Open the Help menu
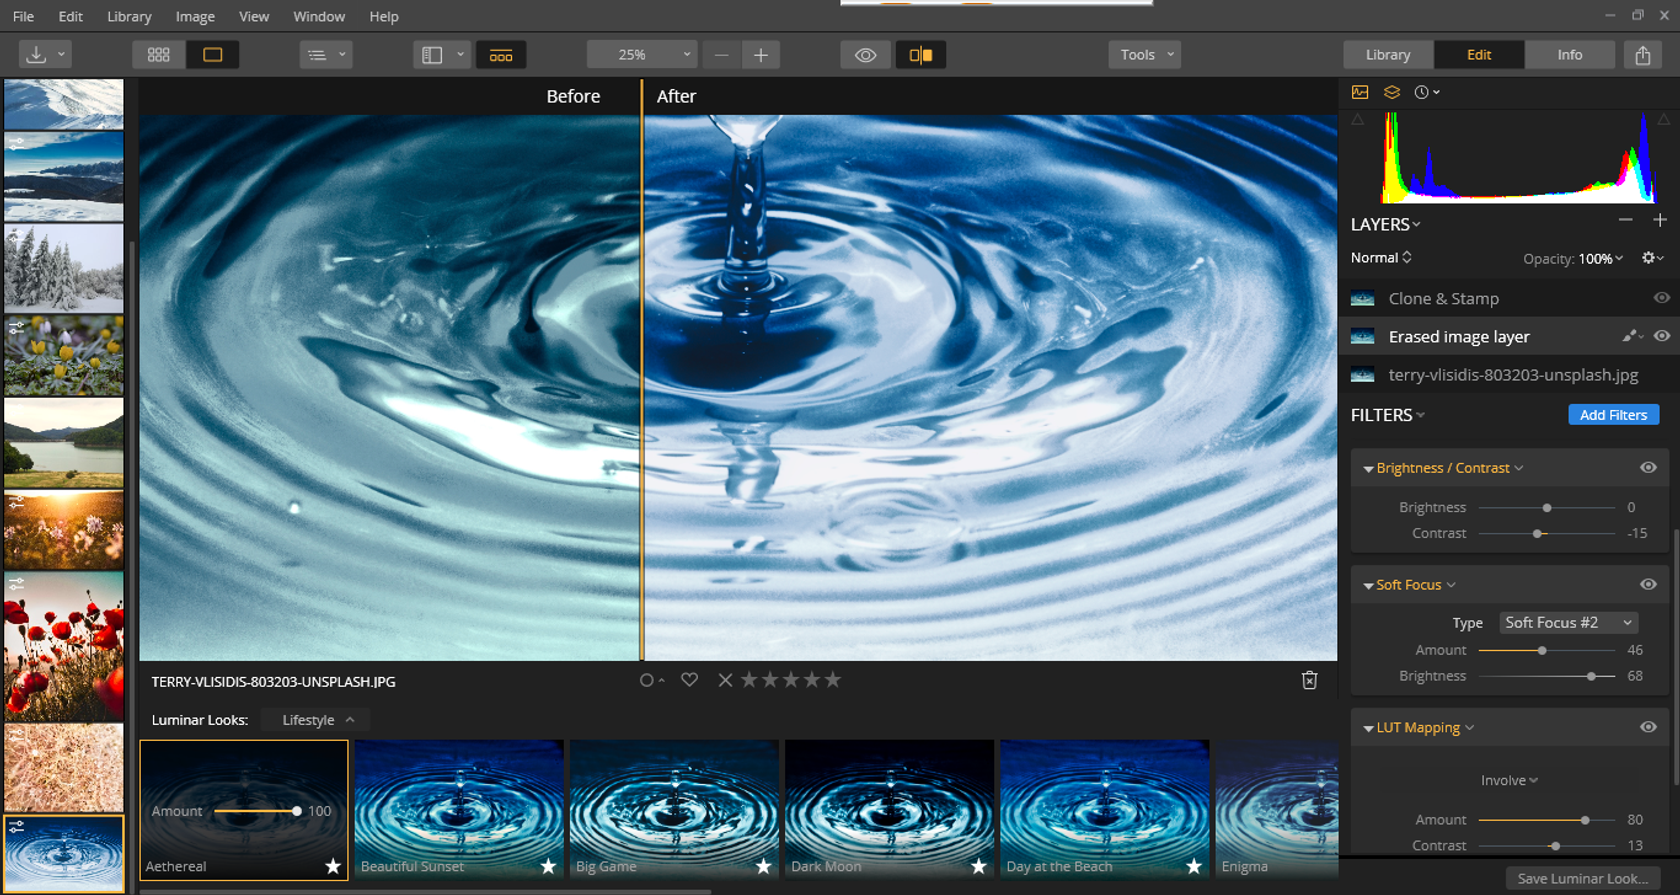Image resolution: width=1680 pixels, height=895 pixels. coord(384,16)
